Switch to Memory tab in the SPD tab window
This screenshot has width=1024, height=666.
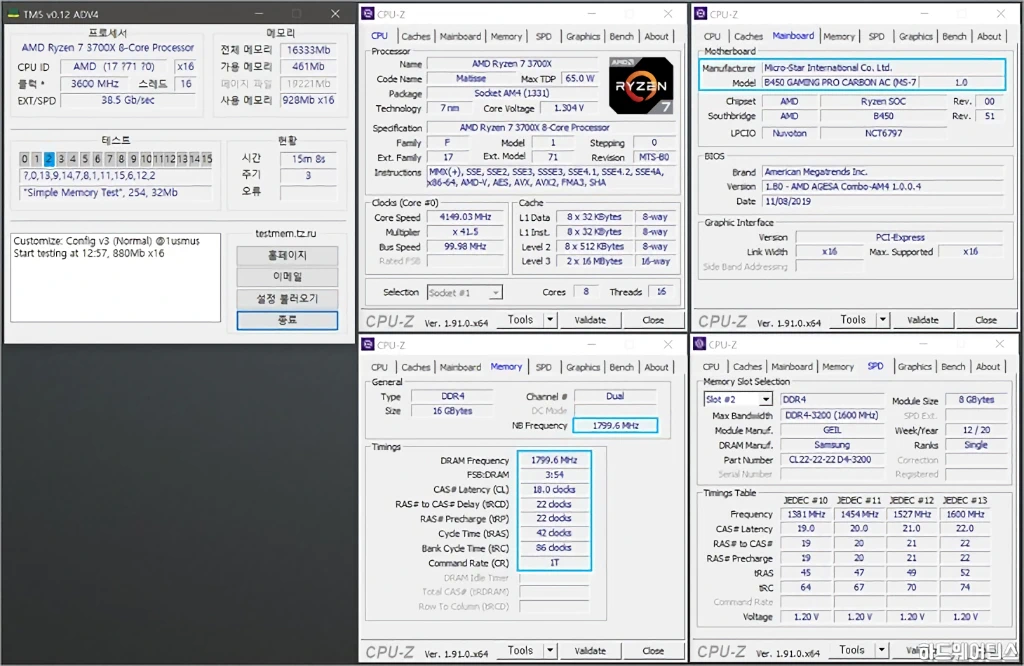(838, 367)
